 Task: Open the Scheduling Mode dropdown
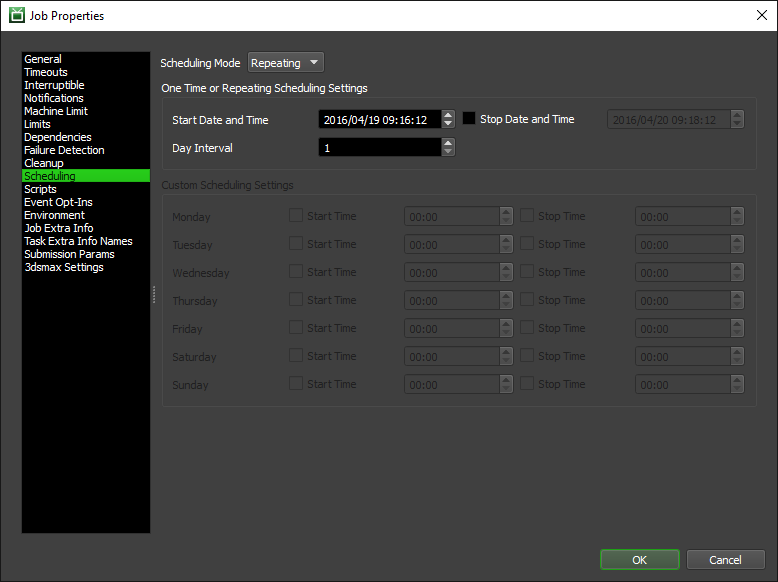(285, 63)
